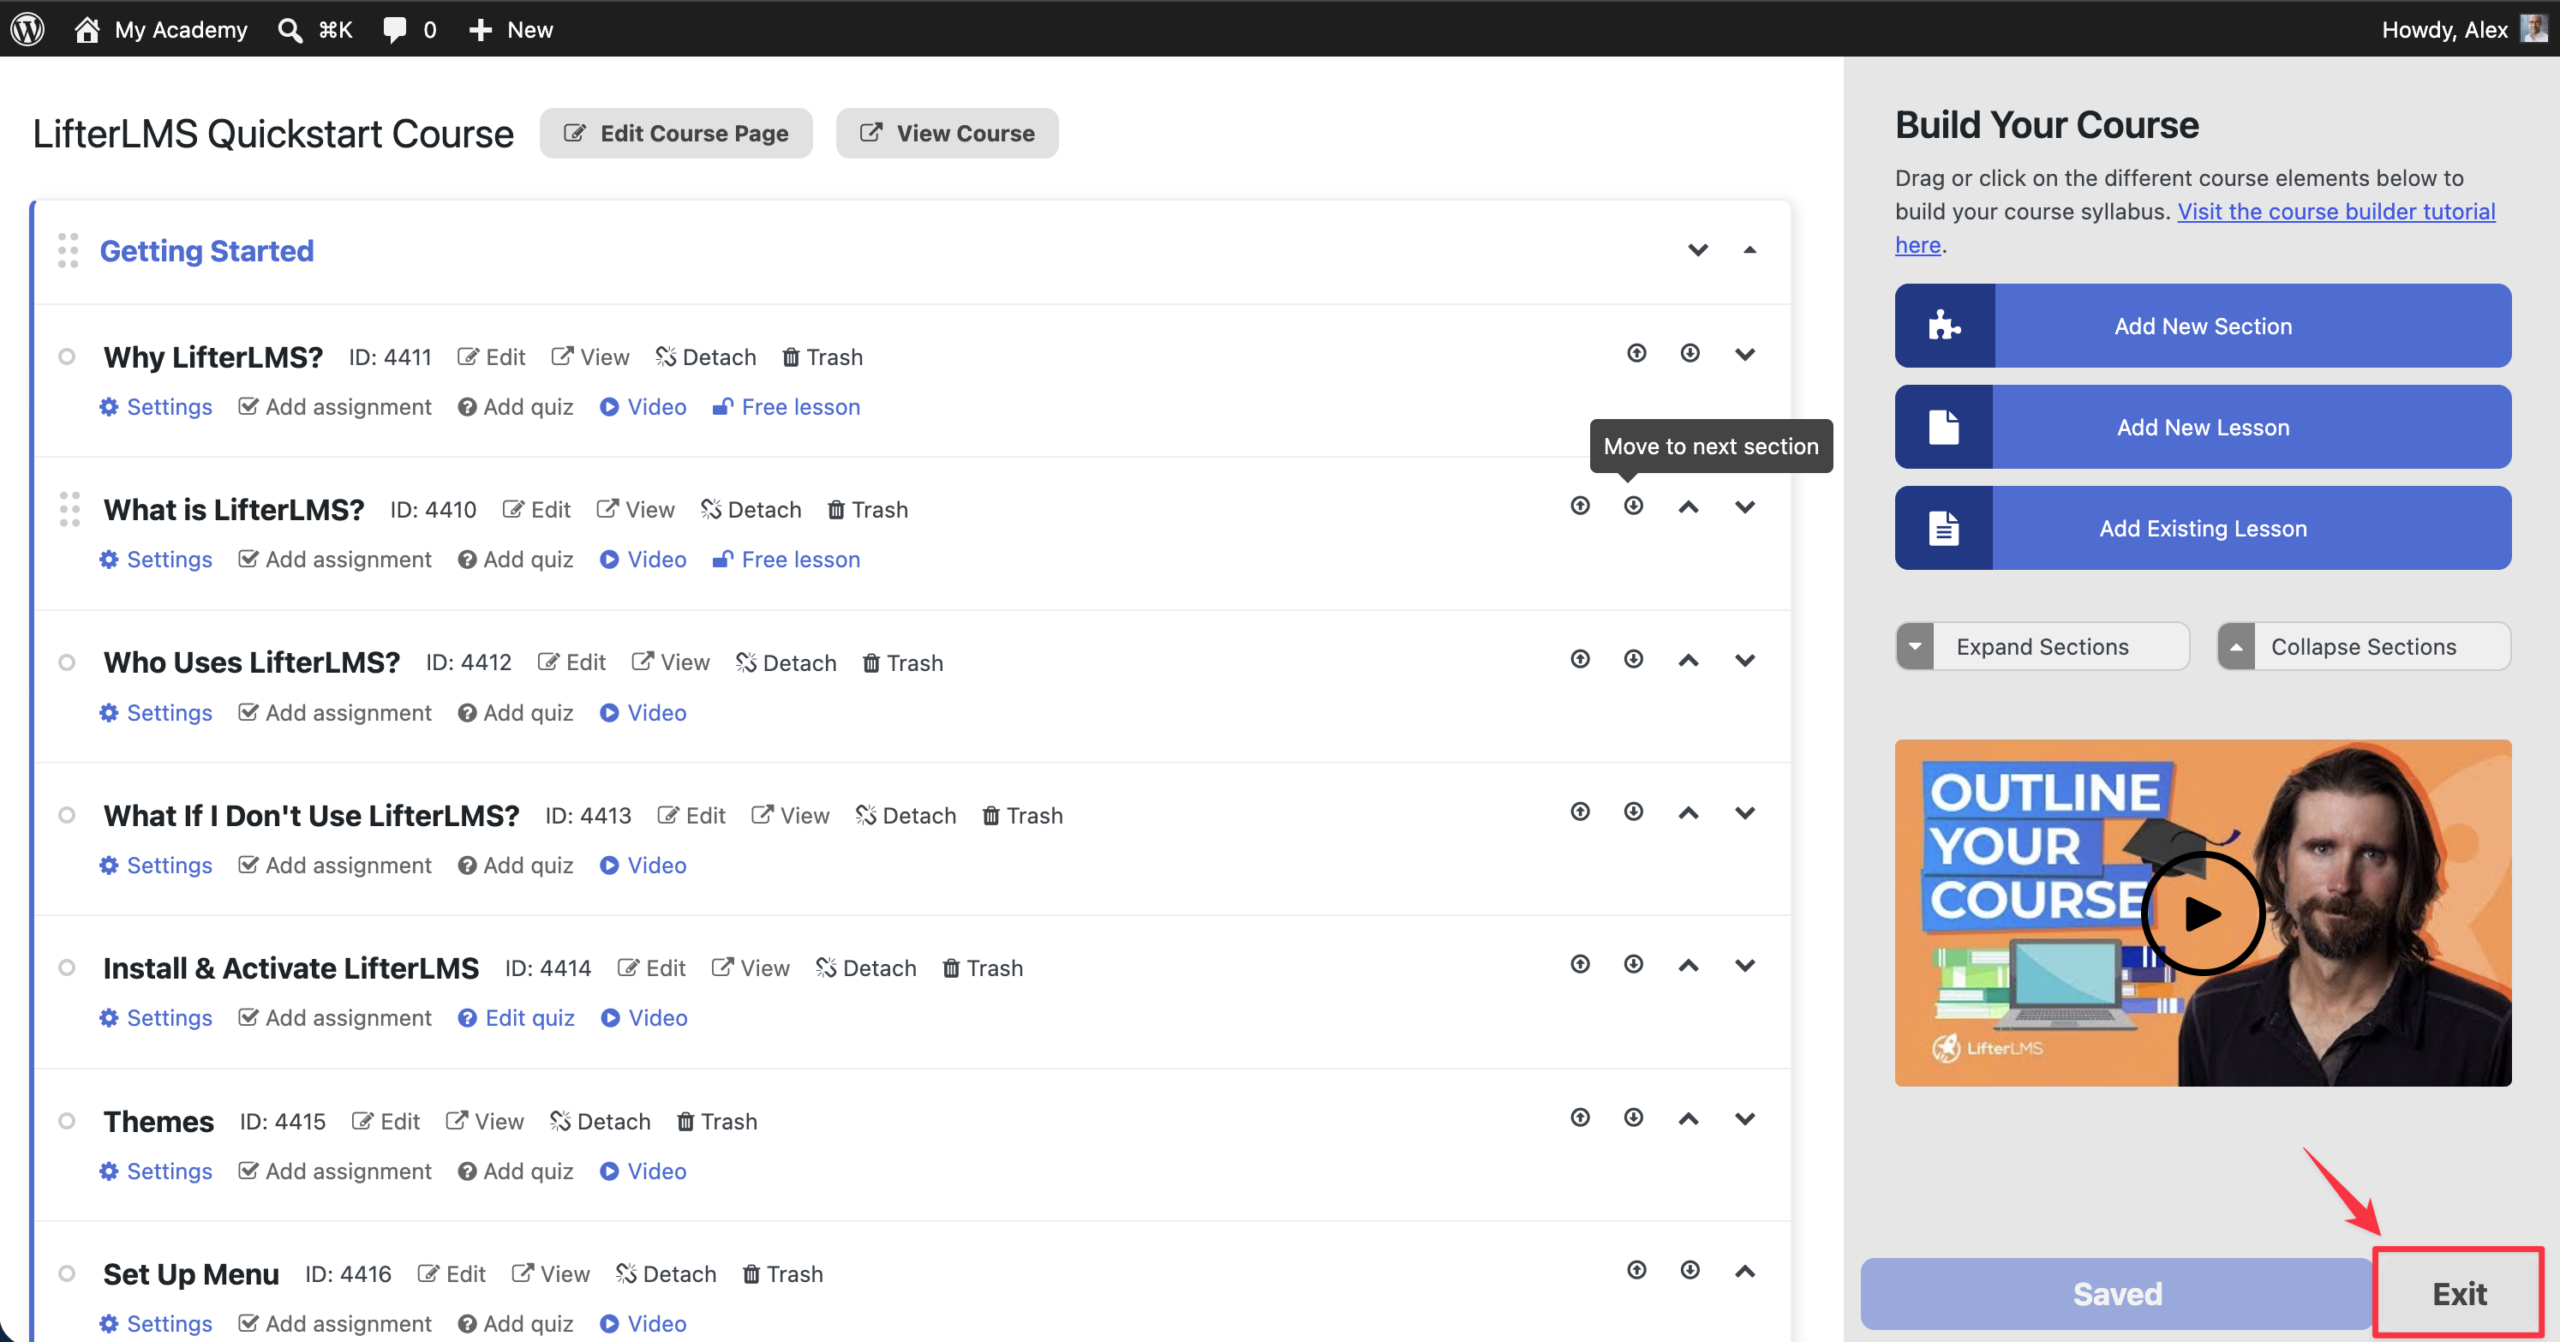This screenshot has height=1342, width=2560.
Task: Play the Outline Your Course video
Action: 2203,913
